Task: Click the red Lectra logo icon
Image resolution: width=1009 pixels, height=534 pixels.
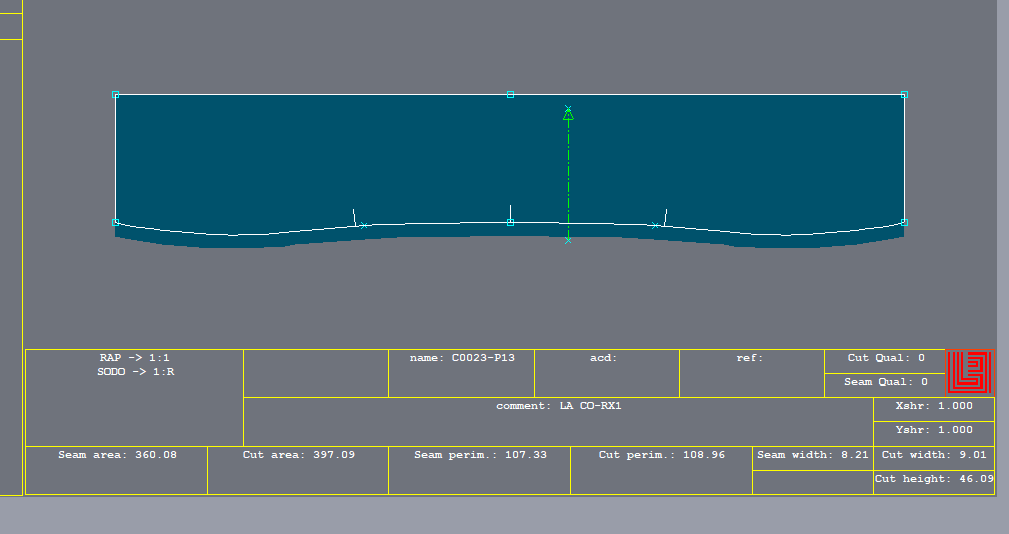Action: [x=970, y=372]
